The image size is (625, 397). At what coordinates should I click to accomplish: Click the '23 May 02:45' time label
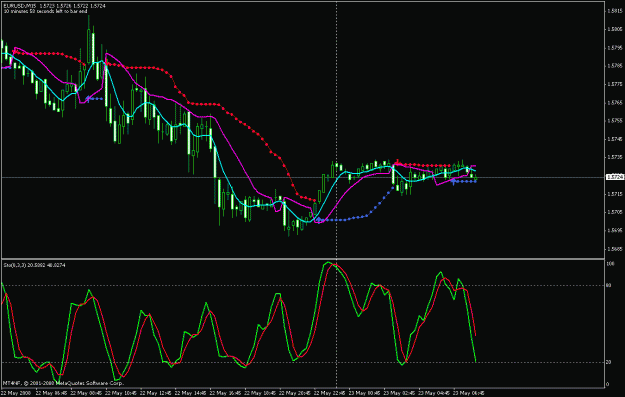[399, 393]
